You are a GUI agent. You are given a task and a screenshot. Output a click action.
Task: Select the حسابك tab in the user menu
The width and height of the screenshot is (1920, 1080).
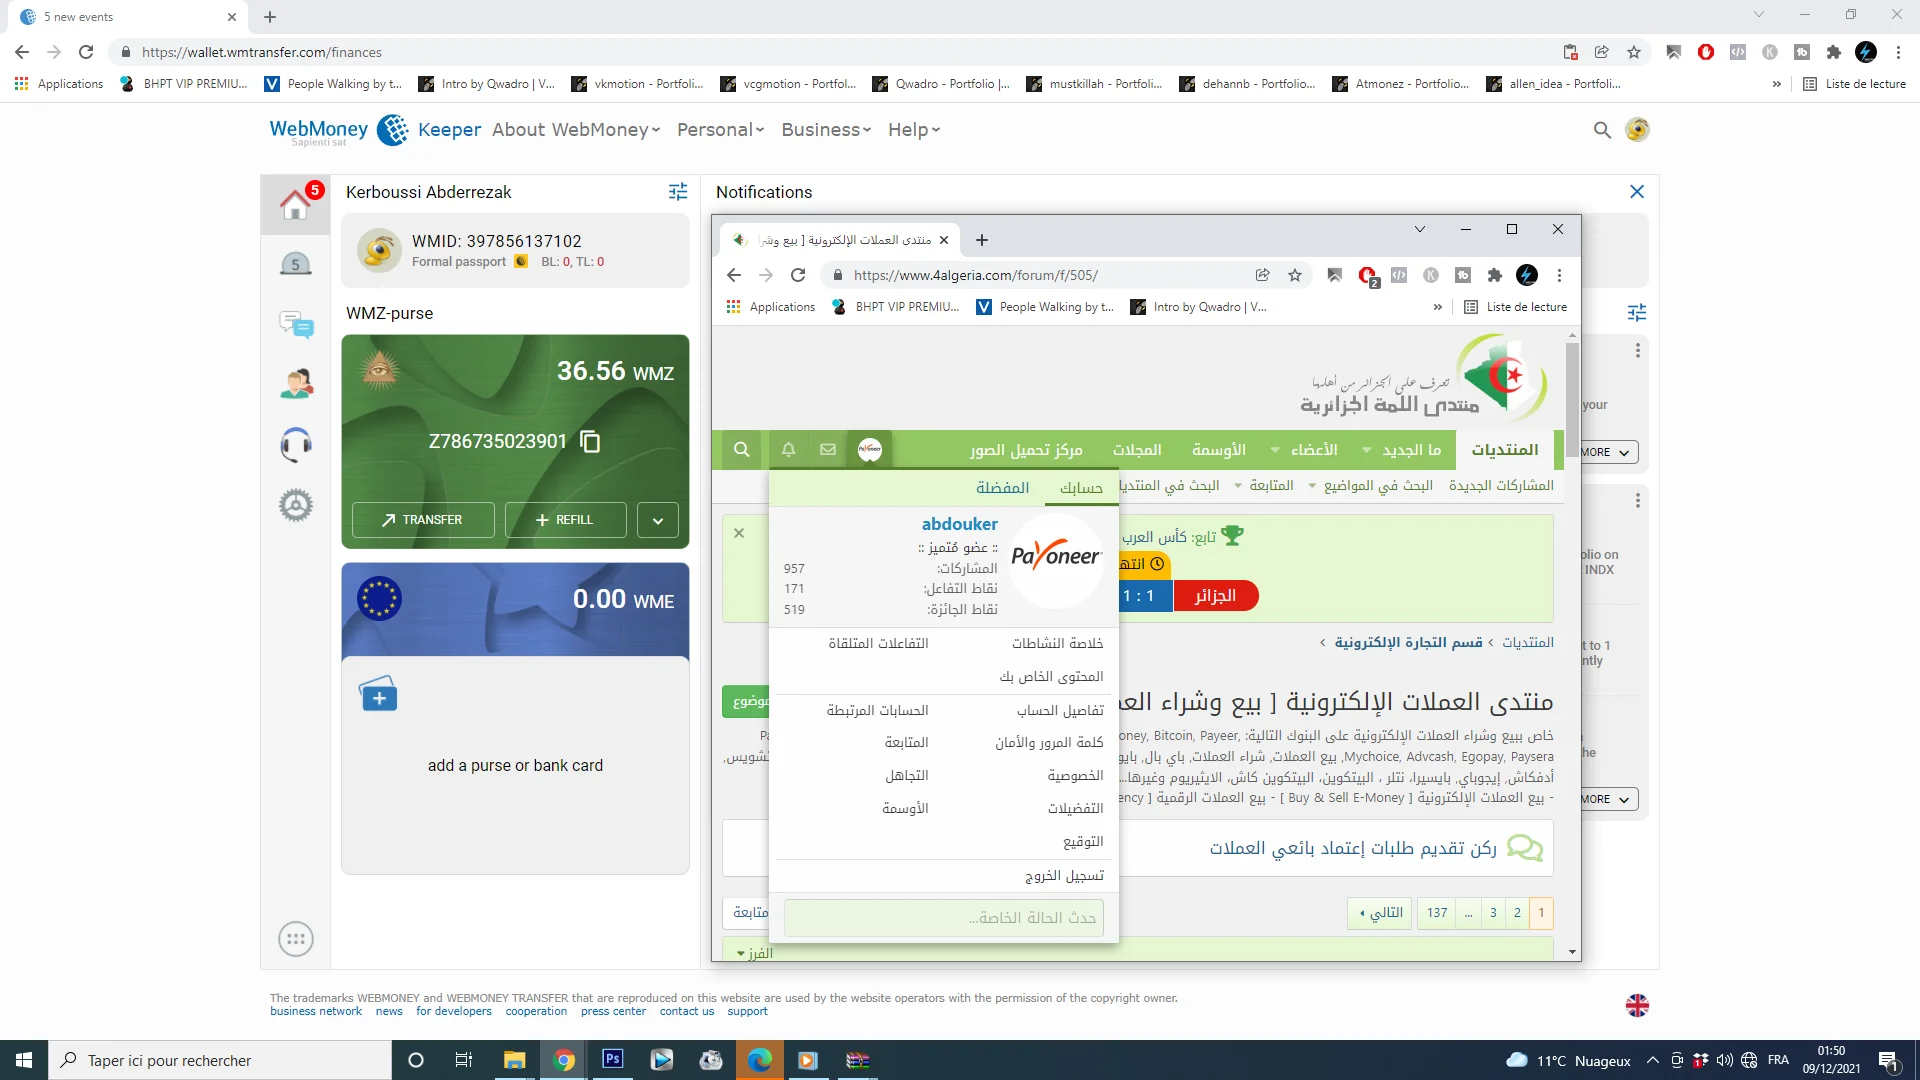[x=1081, y=488]
